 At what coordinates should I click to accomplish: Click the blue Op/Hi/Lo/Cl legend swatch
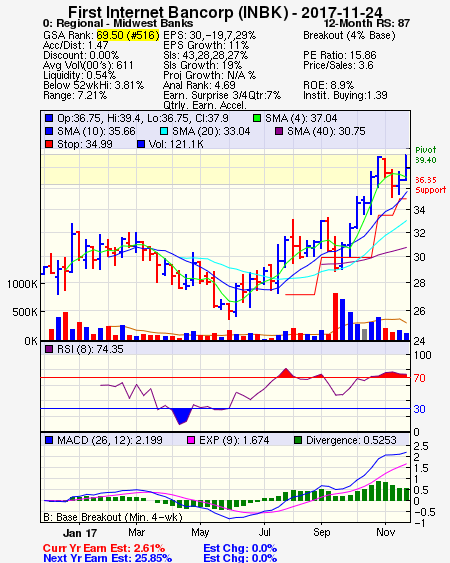[x=49, y=118]
